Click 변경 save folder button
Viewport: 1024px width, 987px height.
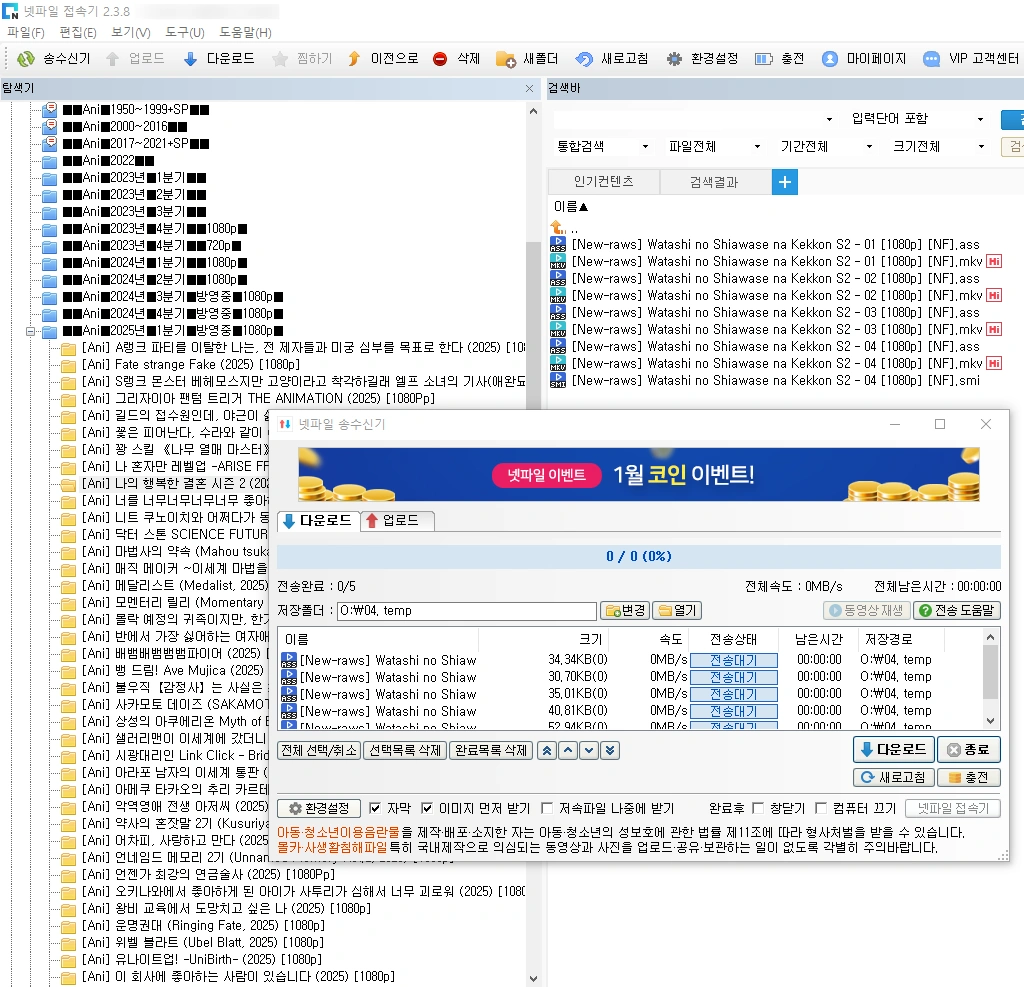click(x=625, y=611)
